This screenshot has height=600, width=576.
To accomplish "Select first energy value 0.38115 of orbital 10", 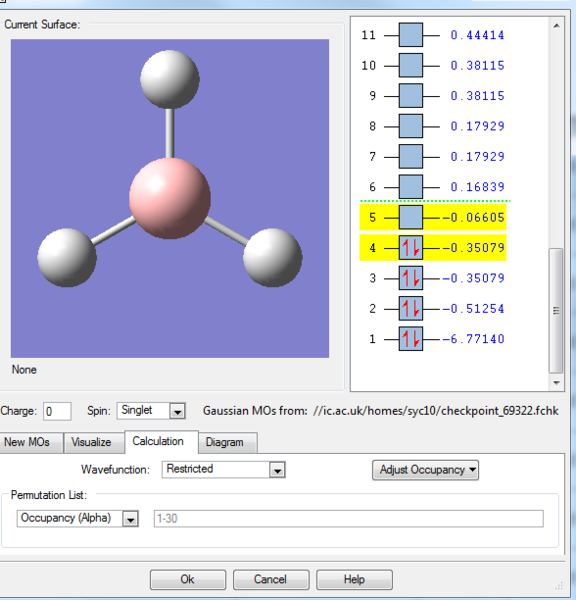I will pos(477,65).
